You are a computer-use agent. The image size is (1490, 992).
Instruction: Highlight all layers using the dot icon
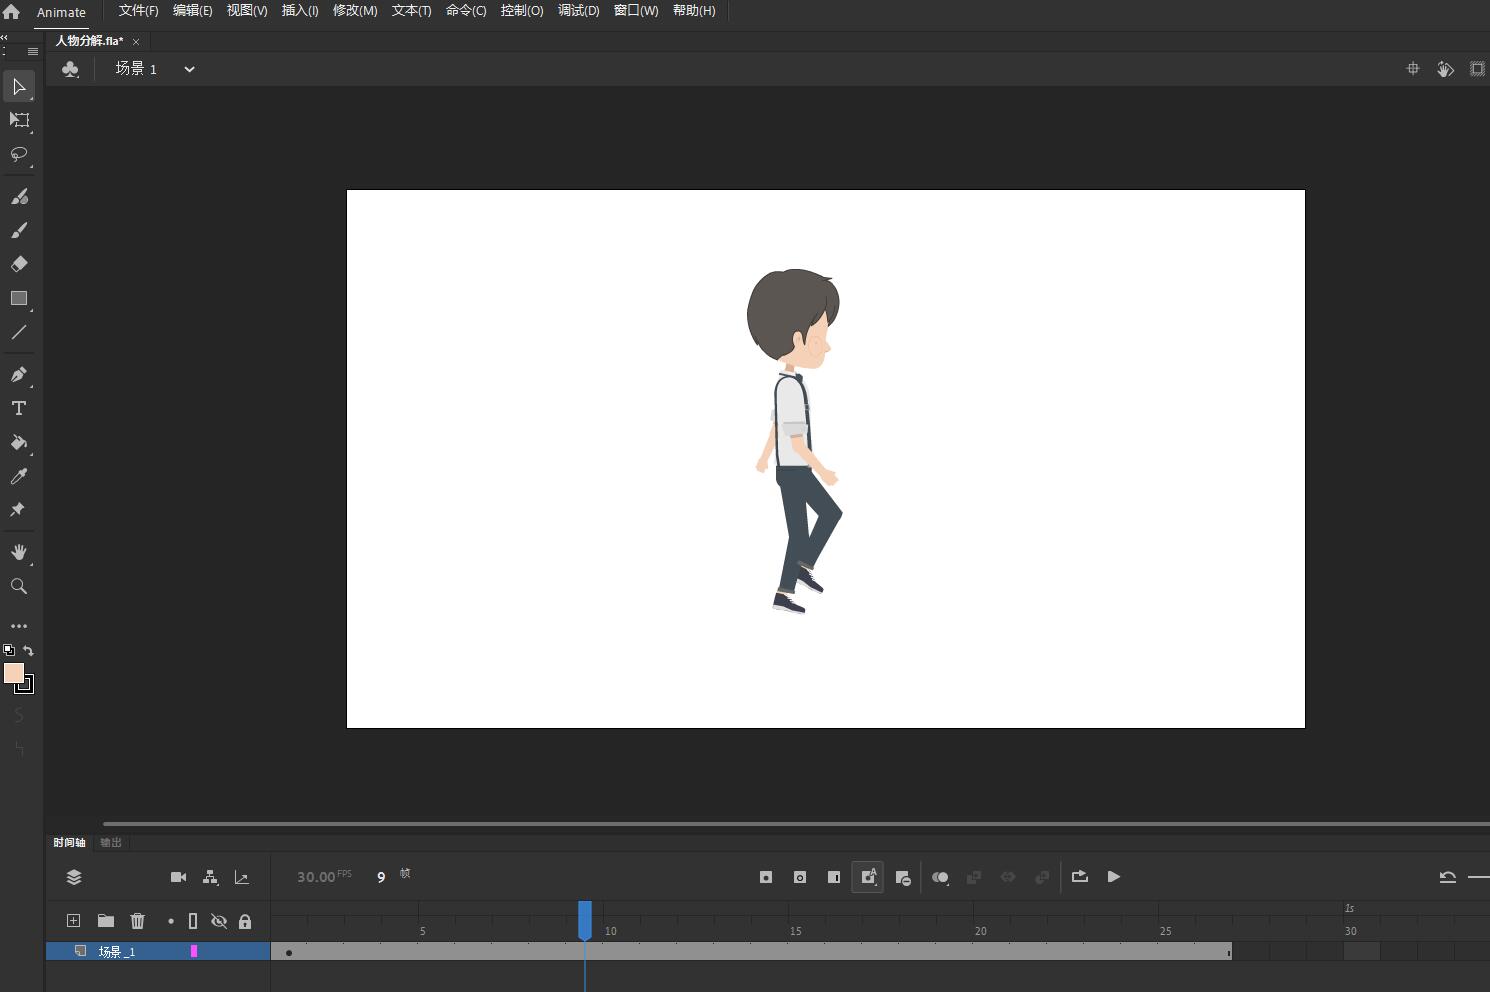pyautogui.click(x=171, y=921)
